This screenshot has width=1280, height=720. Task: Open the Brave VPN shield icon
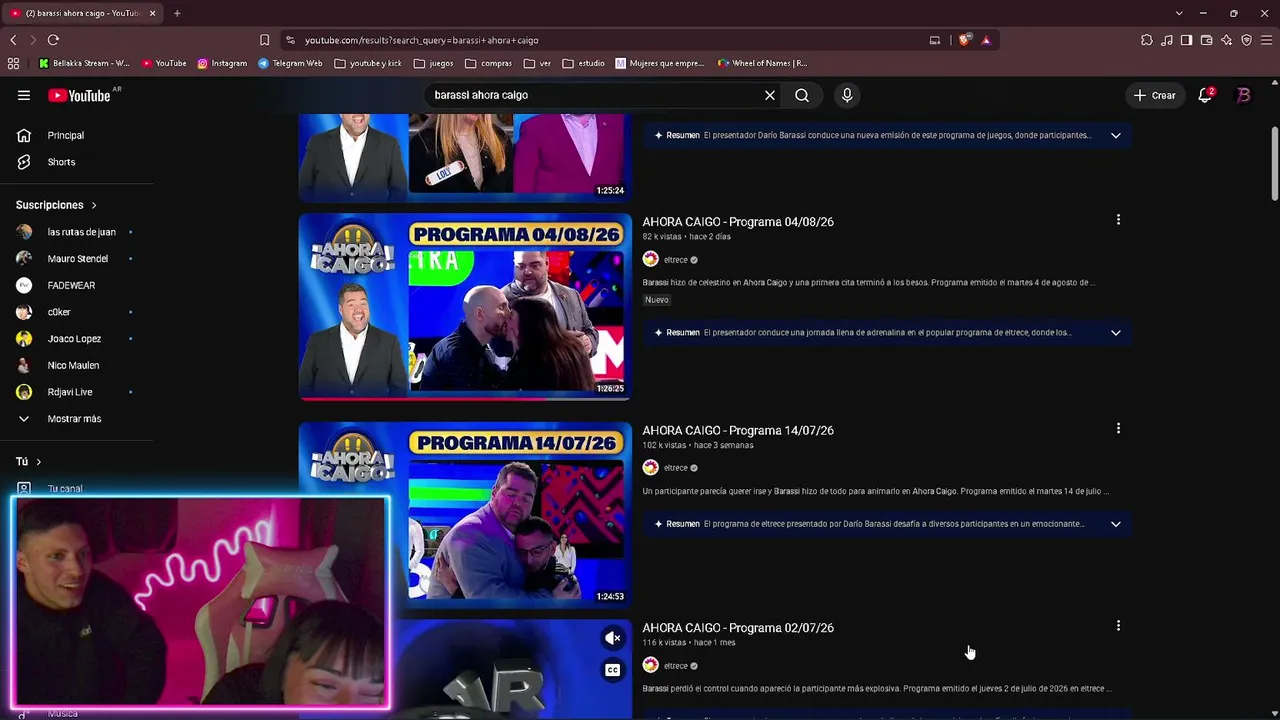pos(1246,40)
